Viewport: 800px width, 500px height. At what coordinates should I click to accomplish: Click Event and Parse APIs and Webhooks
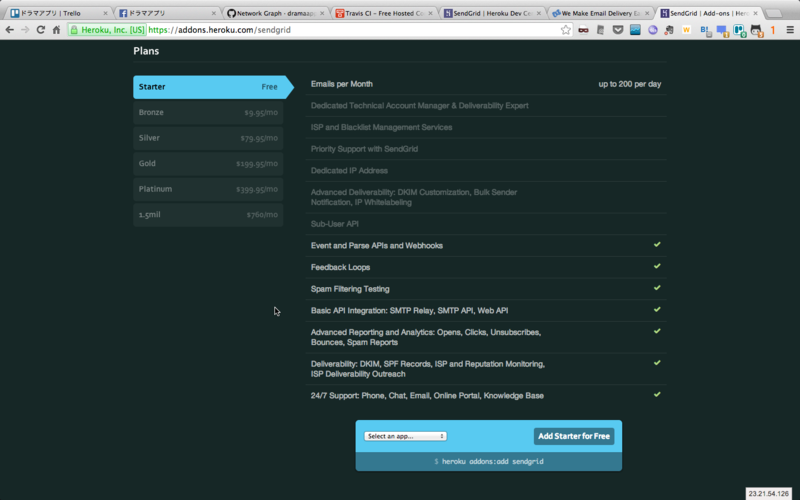(x=486, y=245)
